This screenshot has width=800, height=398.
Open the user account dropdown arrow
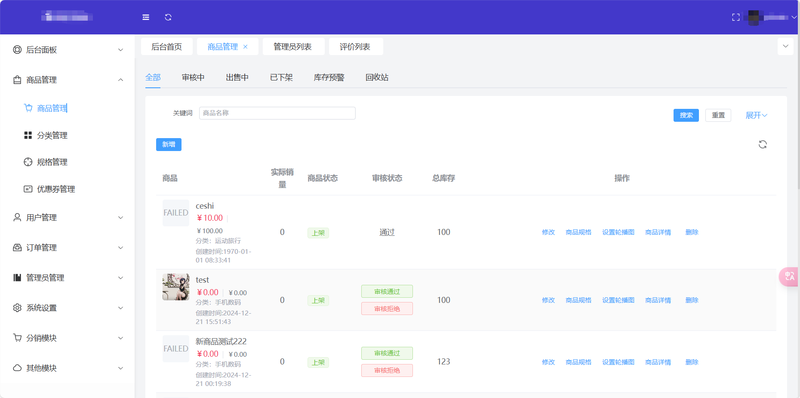794,17
